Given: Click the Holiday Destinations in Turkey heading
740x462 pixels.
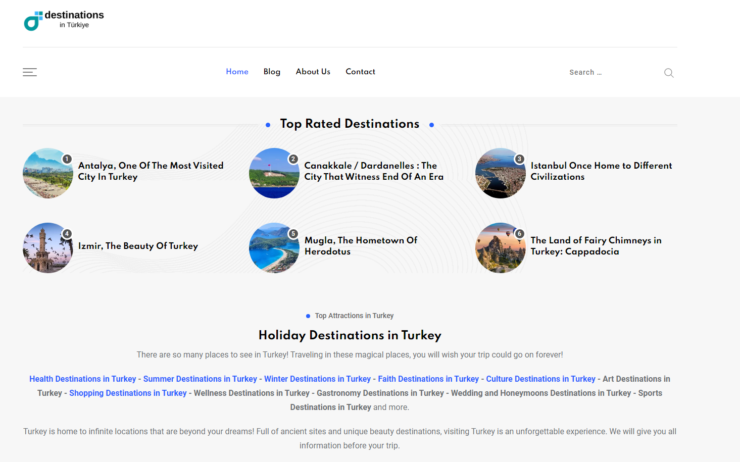Looking at the screenshot, I should pyautogui.click(x=350, y=336).
